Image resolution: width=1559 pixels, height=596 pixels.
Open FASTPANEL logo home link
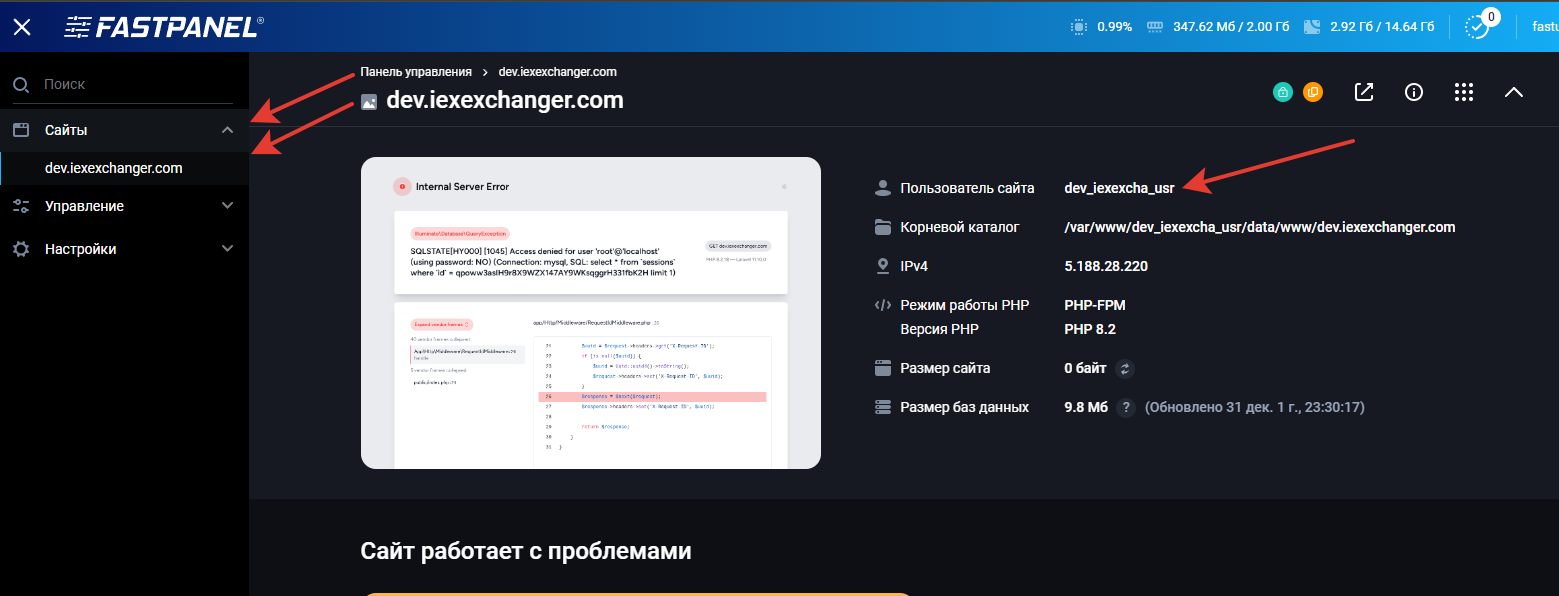click(x=164, y=27)
